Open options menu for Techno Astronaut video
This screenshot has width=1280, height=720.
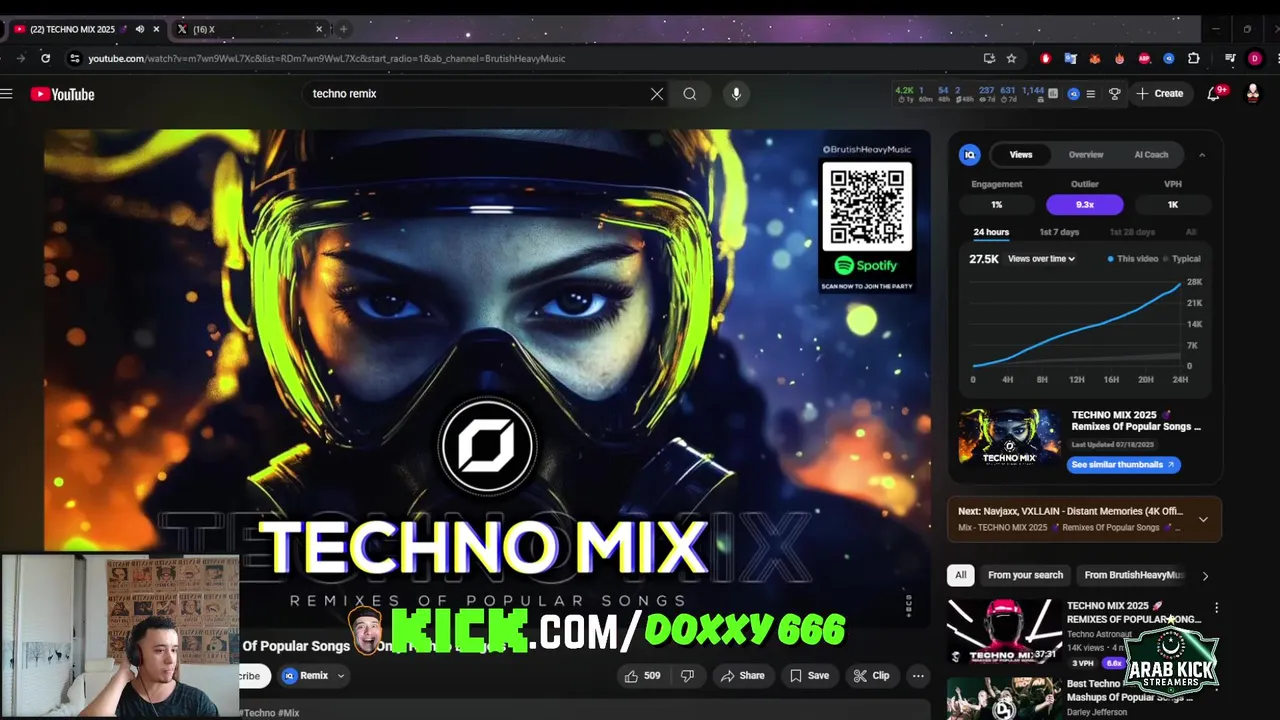[1216, 608]
